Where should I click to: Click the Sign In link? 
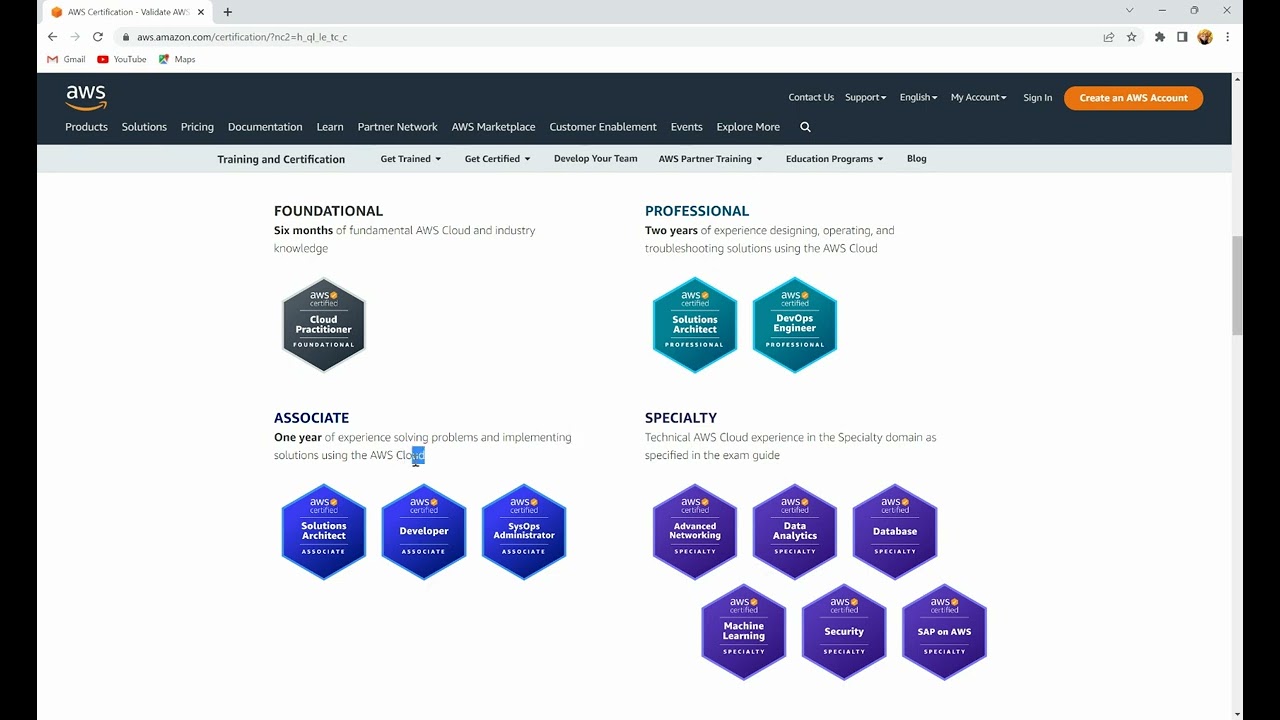[x=1037, y=98]
